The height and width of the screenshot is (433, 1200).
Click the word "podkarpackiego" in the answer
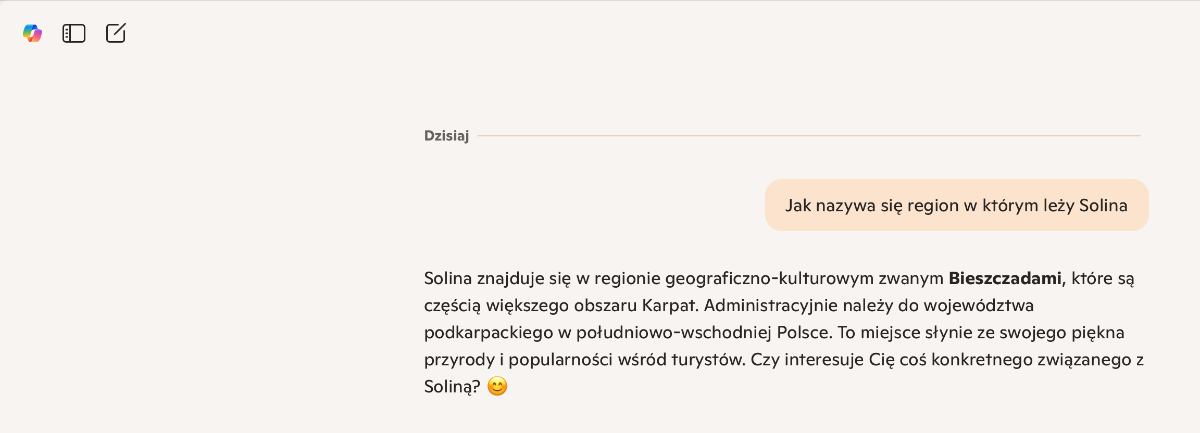coord(481,331)
